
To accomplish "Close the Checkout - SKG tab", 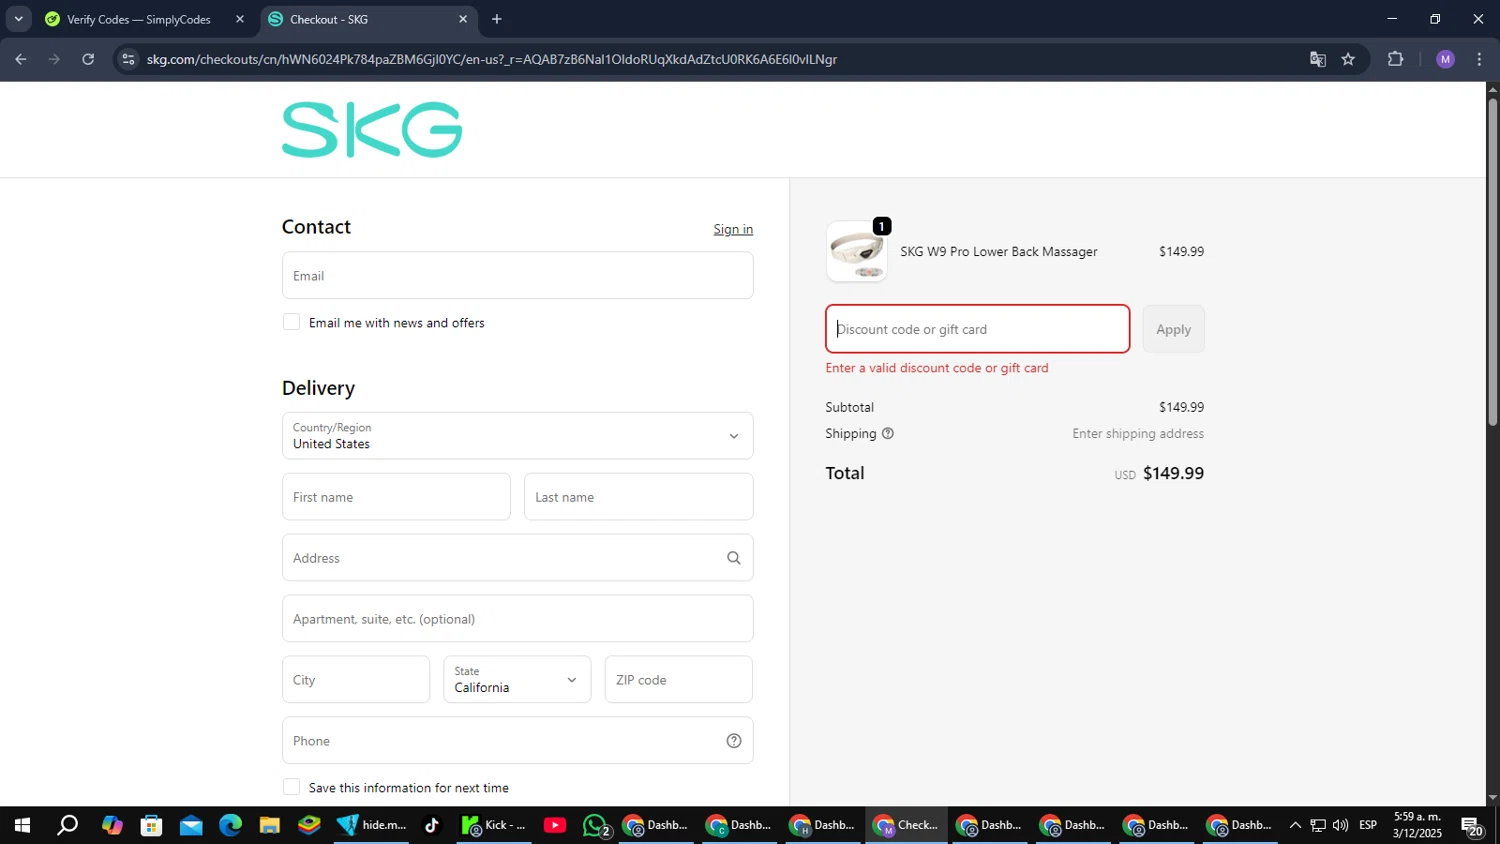I will coord(463,19).
